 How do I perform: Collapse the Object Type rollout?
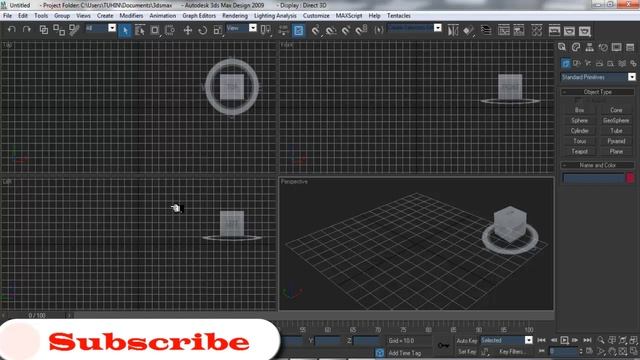coord(598,92)
